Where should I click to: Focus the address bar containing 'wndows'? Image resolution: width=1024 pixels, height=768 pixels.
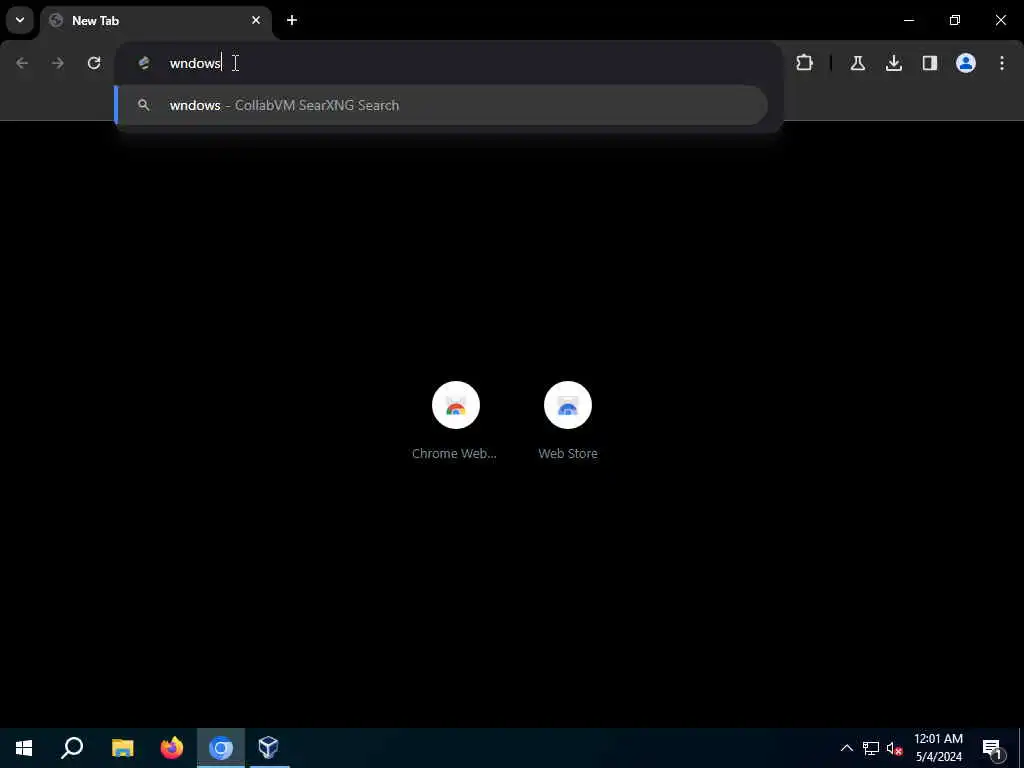pos(449,63)
